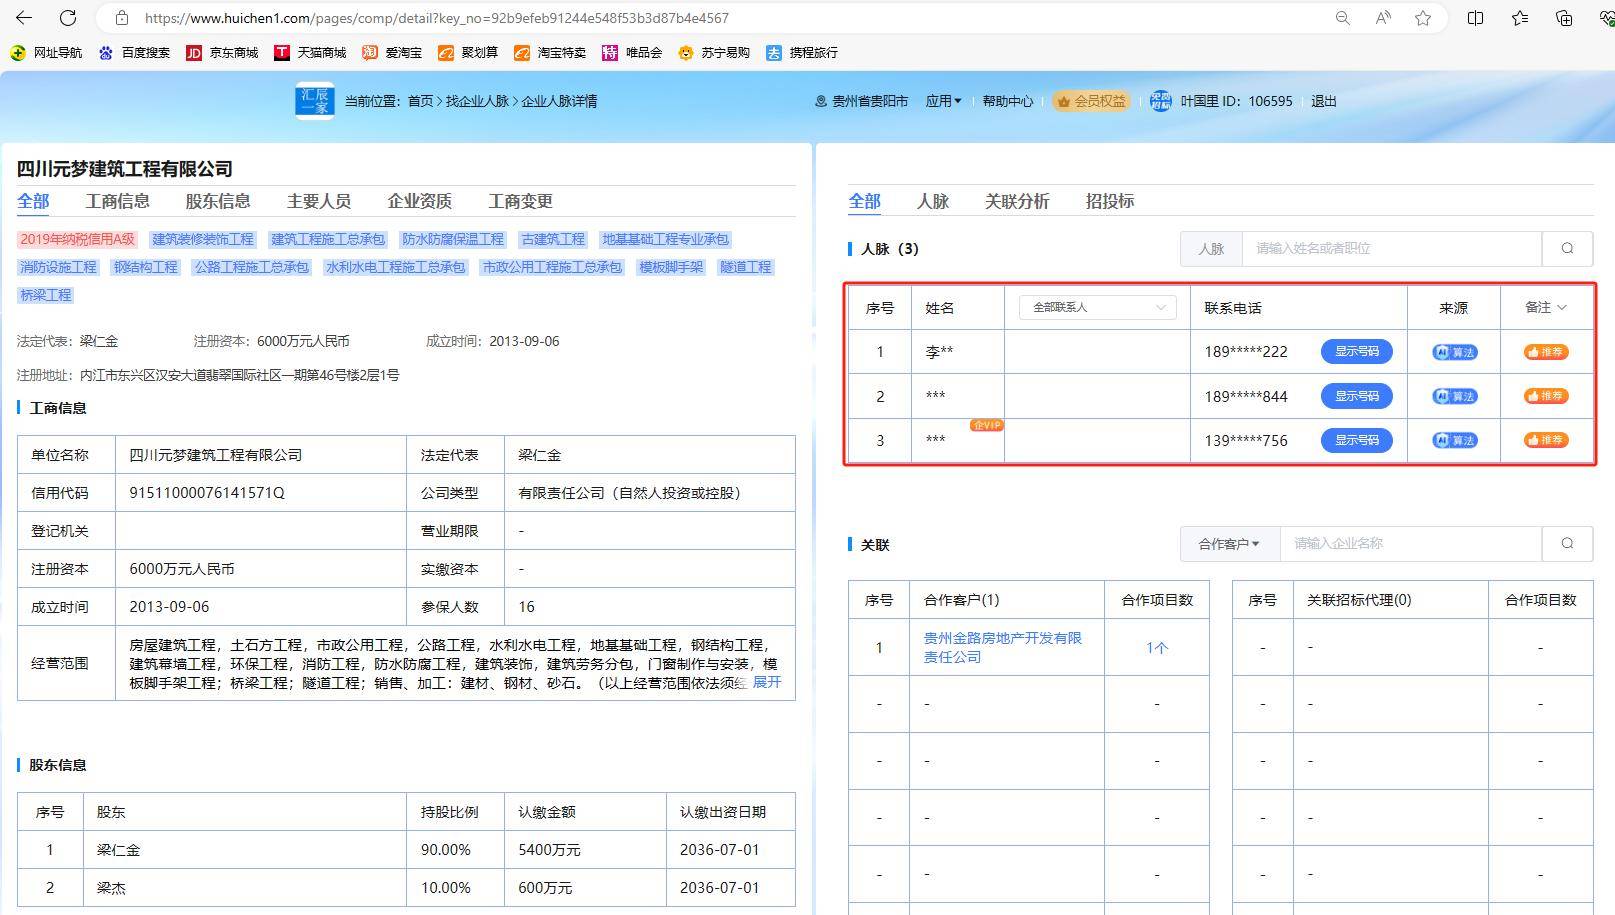Click 算法 source badge for 李**
The width and height of the screenshot is (1615, 915).
1454,352
